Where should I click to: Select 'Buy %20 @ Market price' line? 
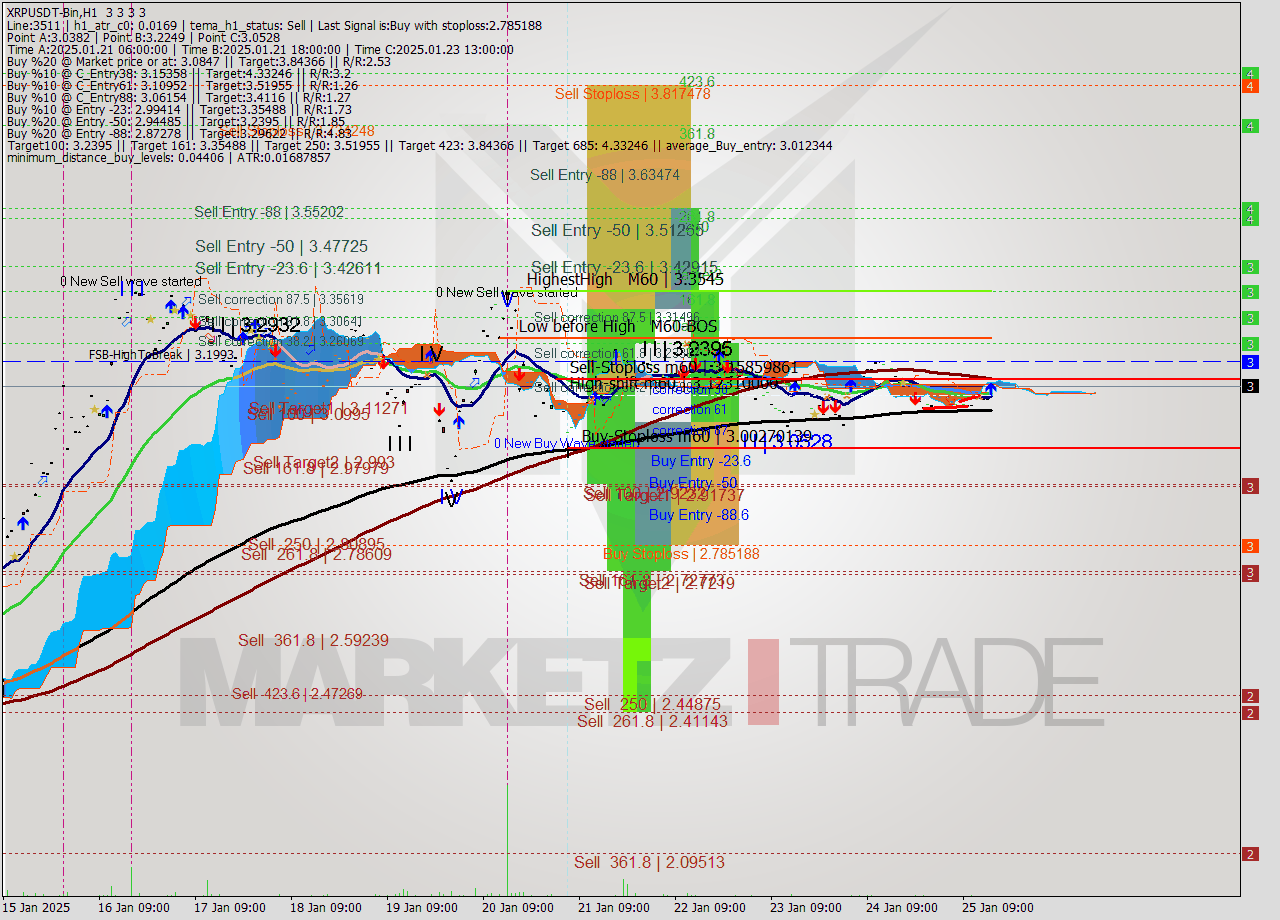pos(198,61)
